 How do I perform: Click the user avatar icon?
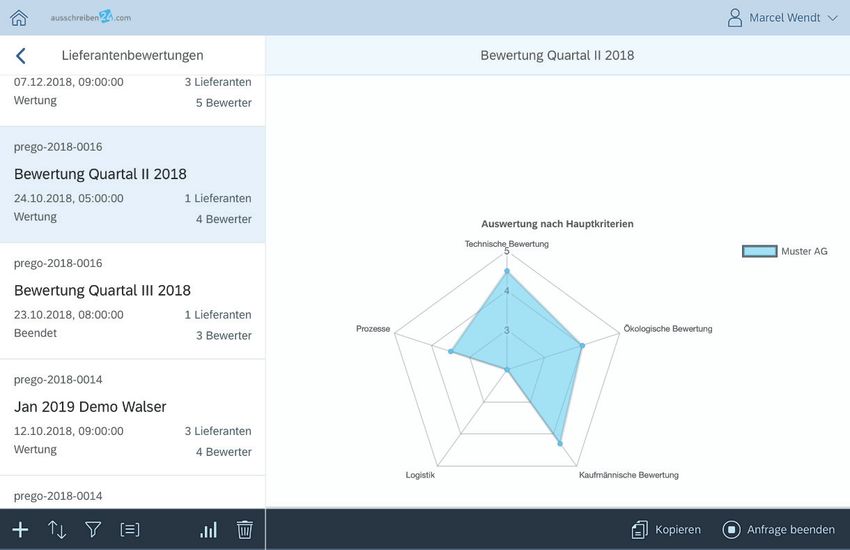[735, 17]
